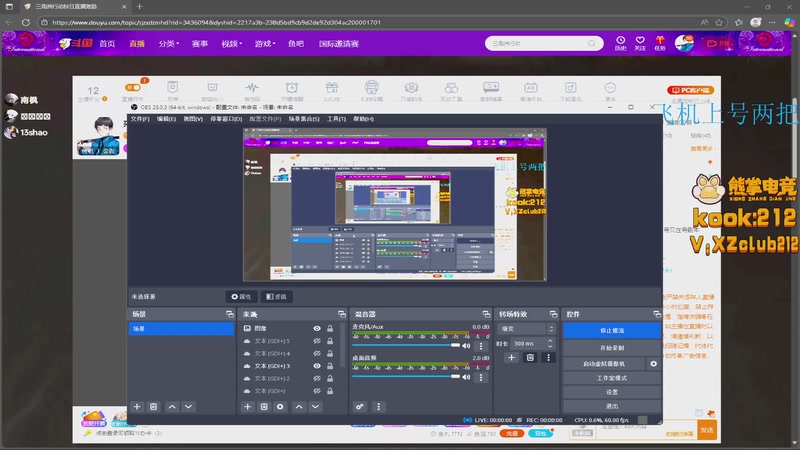Expand the 视频 dropdown in Douyu nav
This screenshot has height=450, width=800.
click(x=232, y=44)
